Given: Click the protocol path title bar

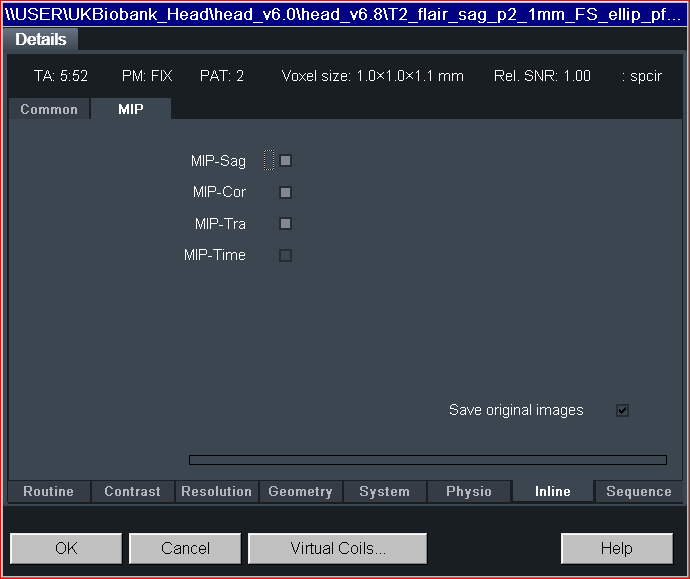Looking at the screenshot, I should 345,14.
